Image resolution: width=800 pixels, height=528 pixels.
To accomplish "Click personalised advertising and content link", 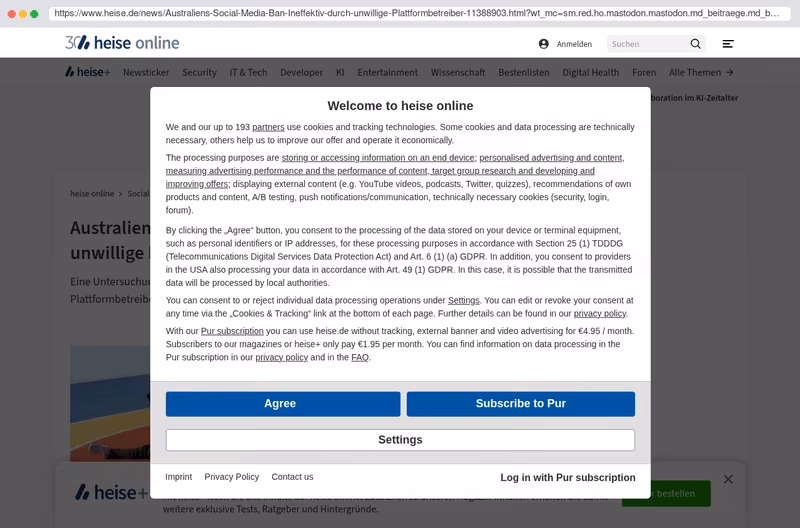I will (551, 158).
